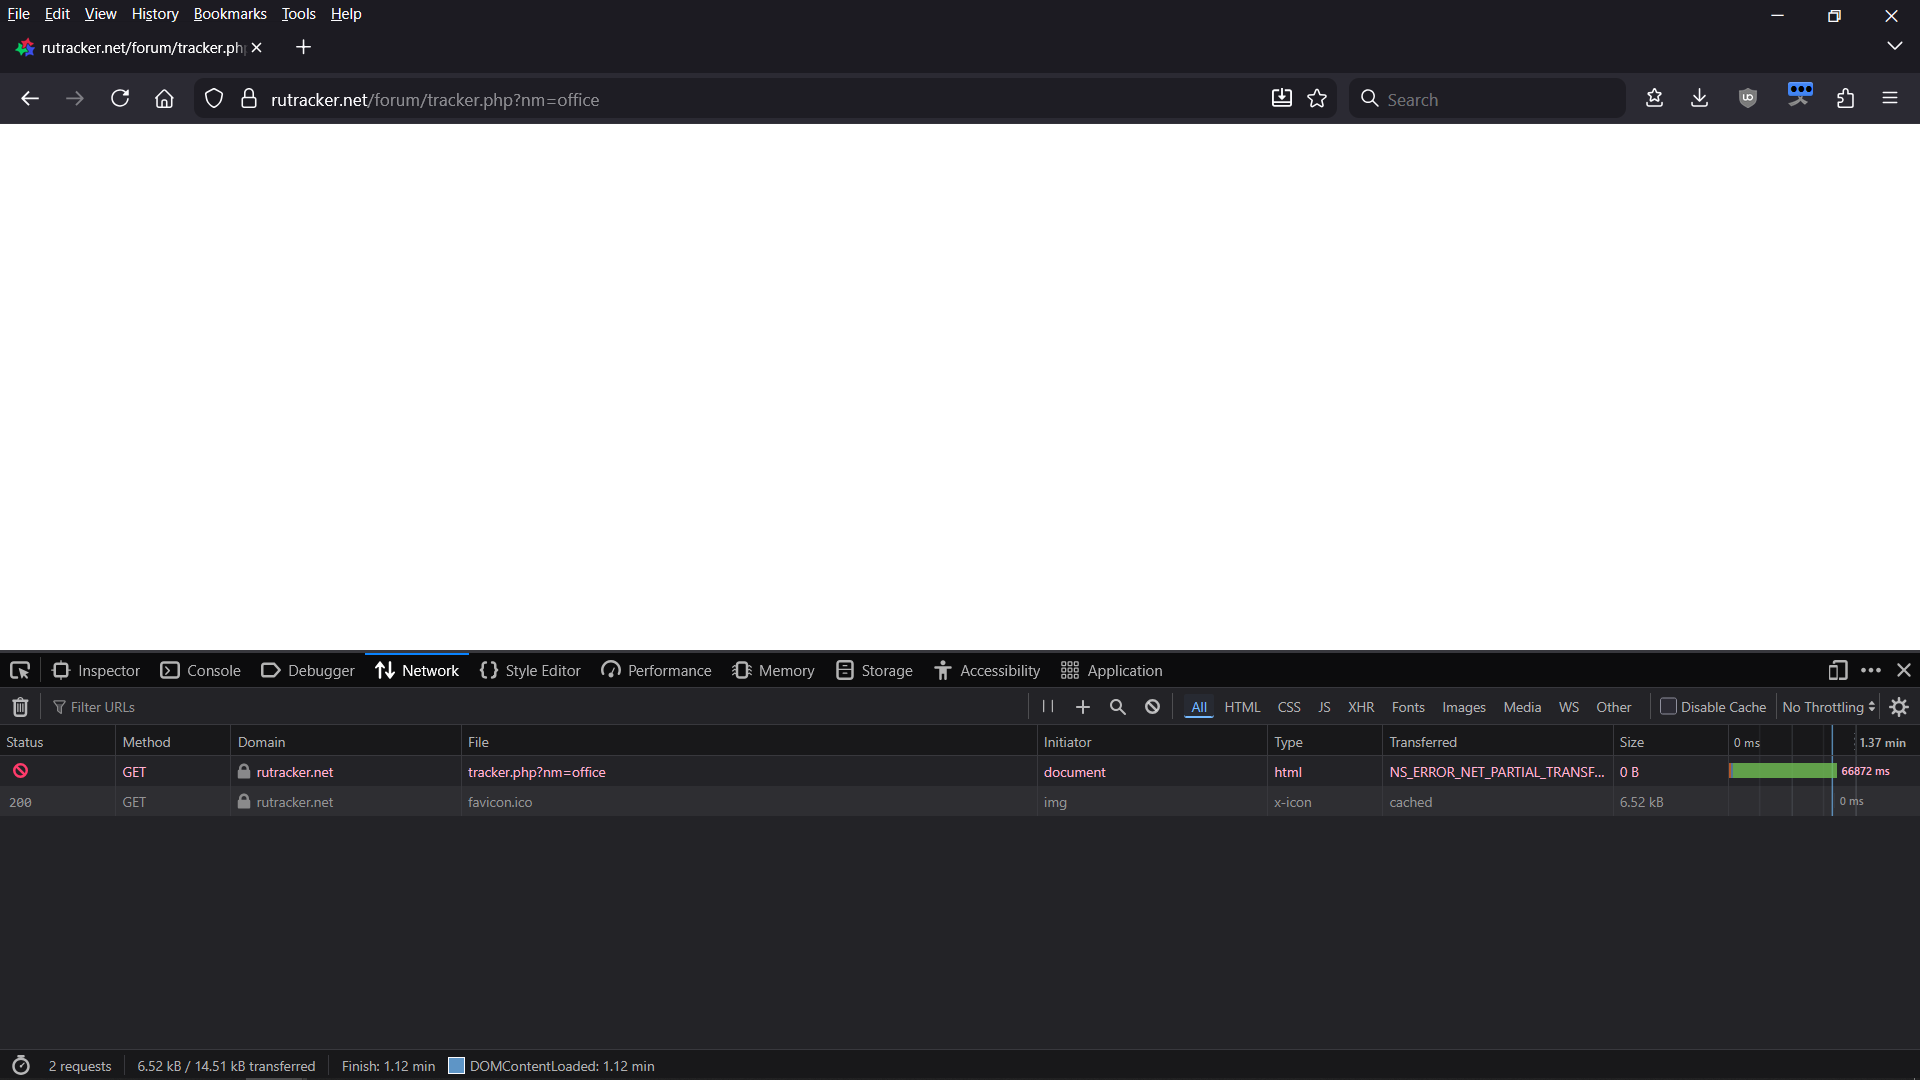The width and height of the screenshot is (1920, 1080).
Task: Open the DevTools three-dots customize menu
Action: pos(1871,670)
